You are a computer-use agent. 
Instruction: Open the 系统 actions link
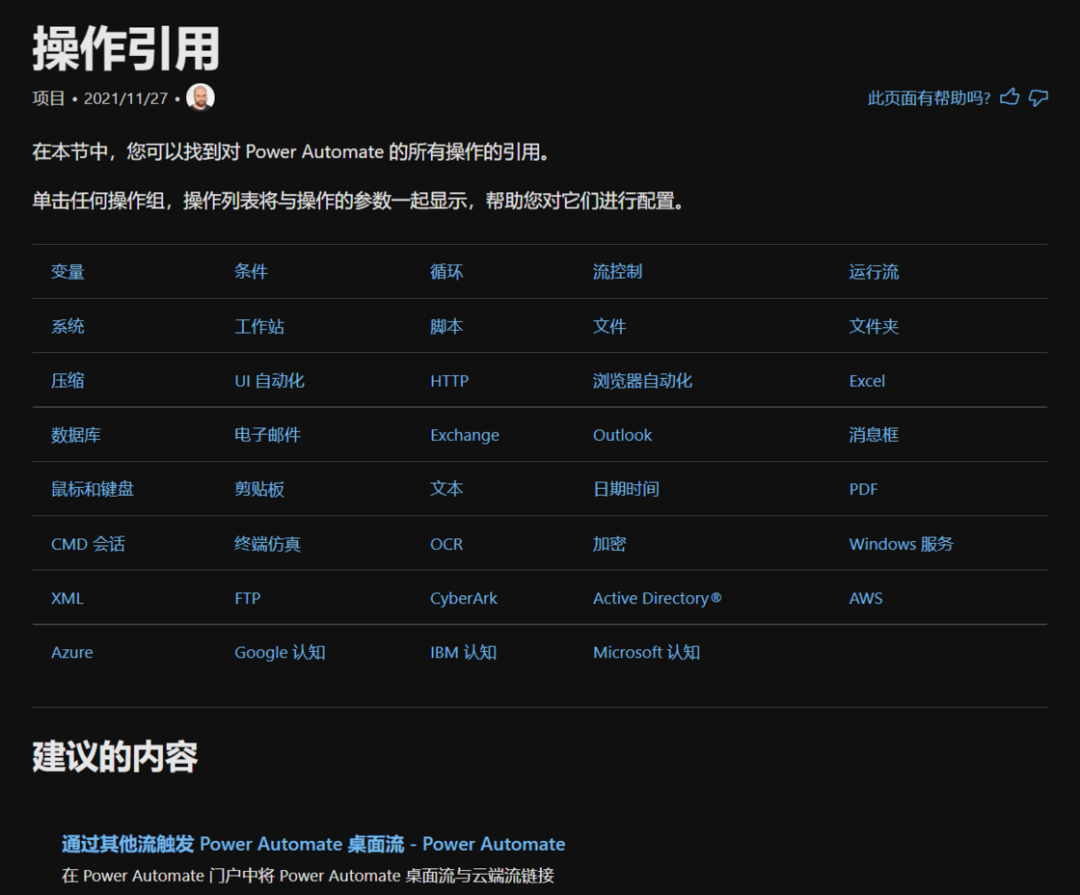coord(68,326)
